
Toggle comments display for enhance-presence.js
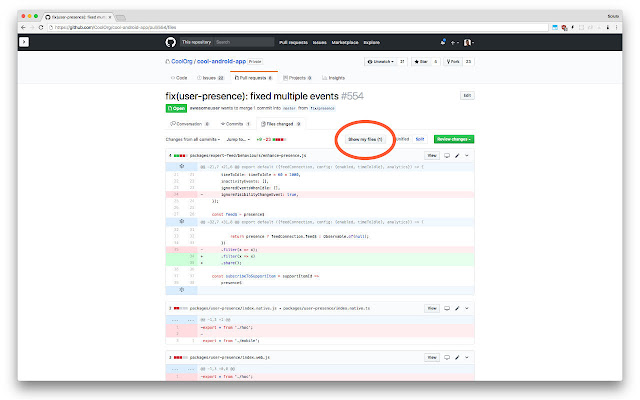447,156
